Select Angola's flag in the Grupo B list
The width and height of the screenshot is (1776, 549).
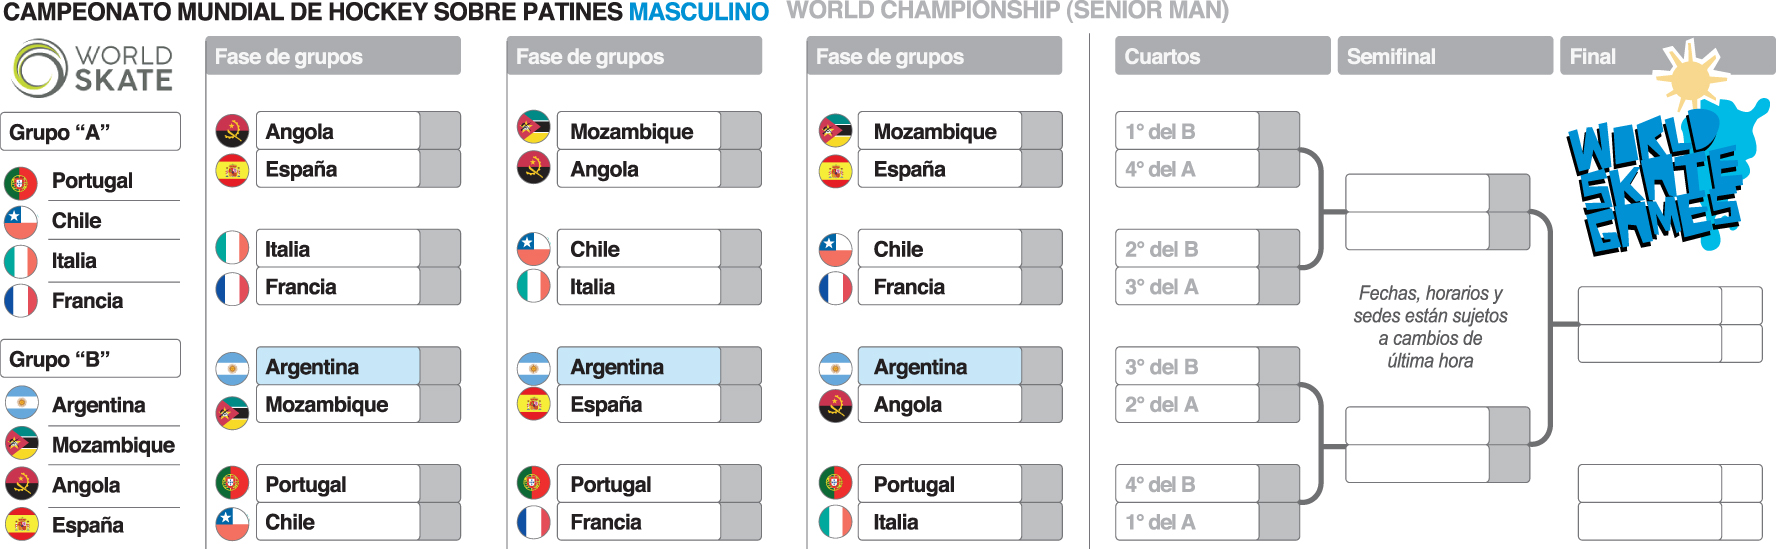pos(21,485)
